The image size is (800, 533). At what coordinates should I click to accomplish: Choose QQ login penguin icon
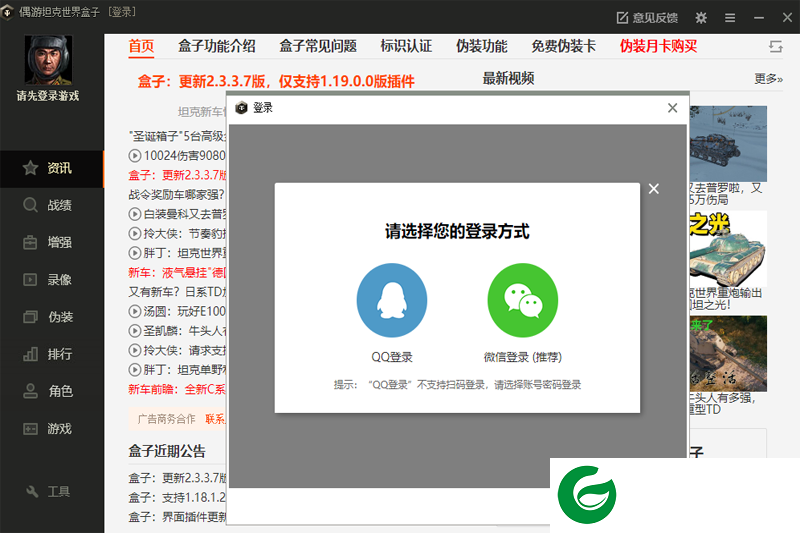pos(391,300)
